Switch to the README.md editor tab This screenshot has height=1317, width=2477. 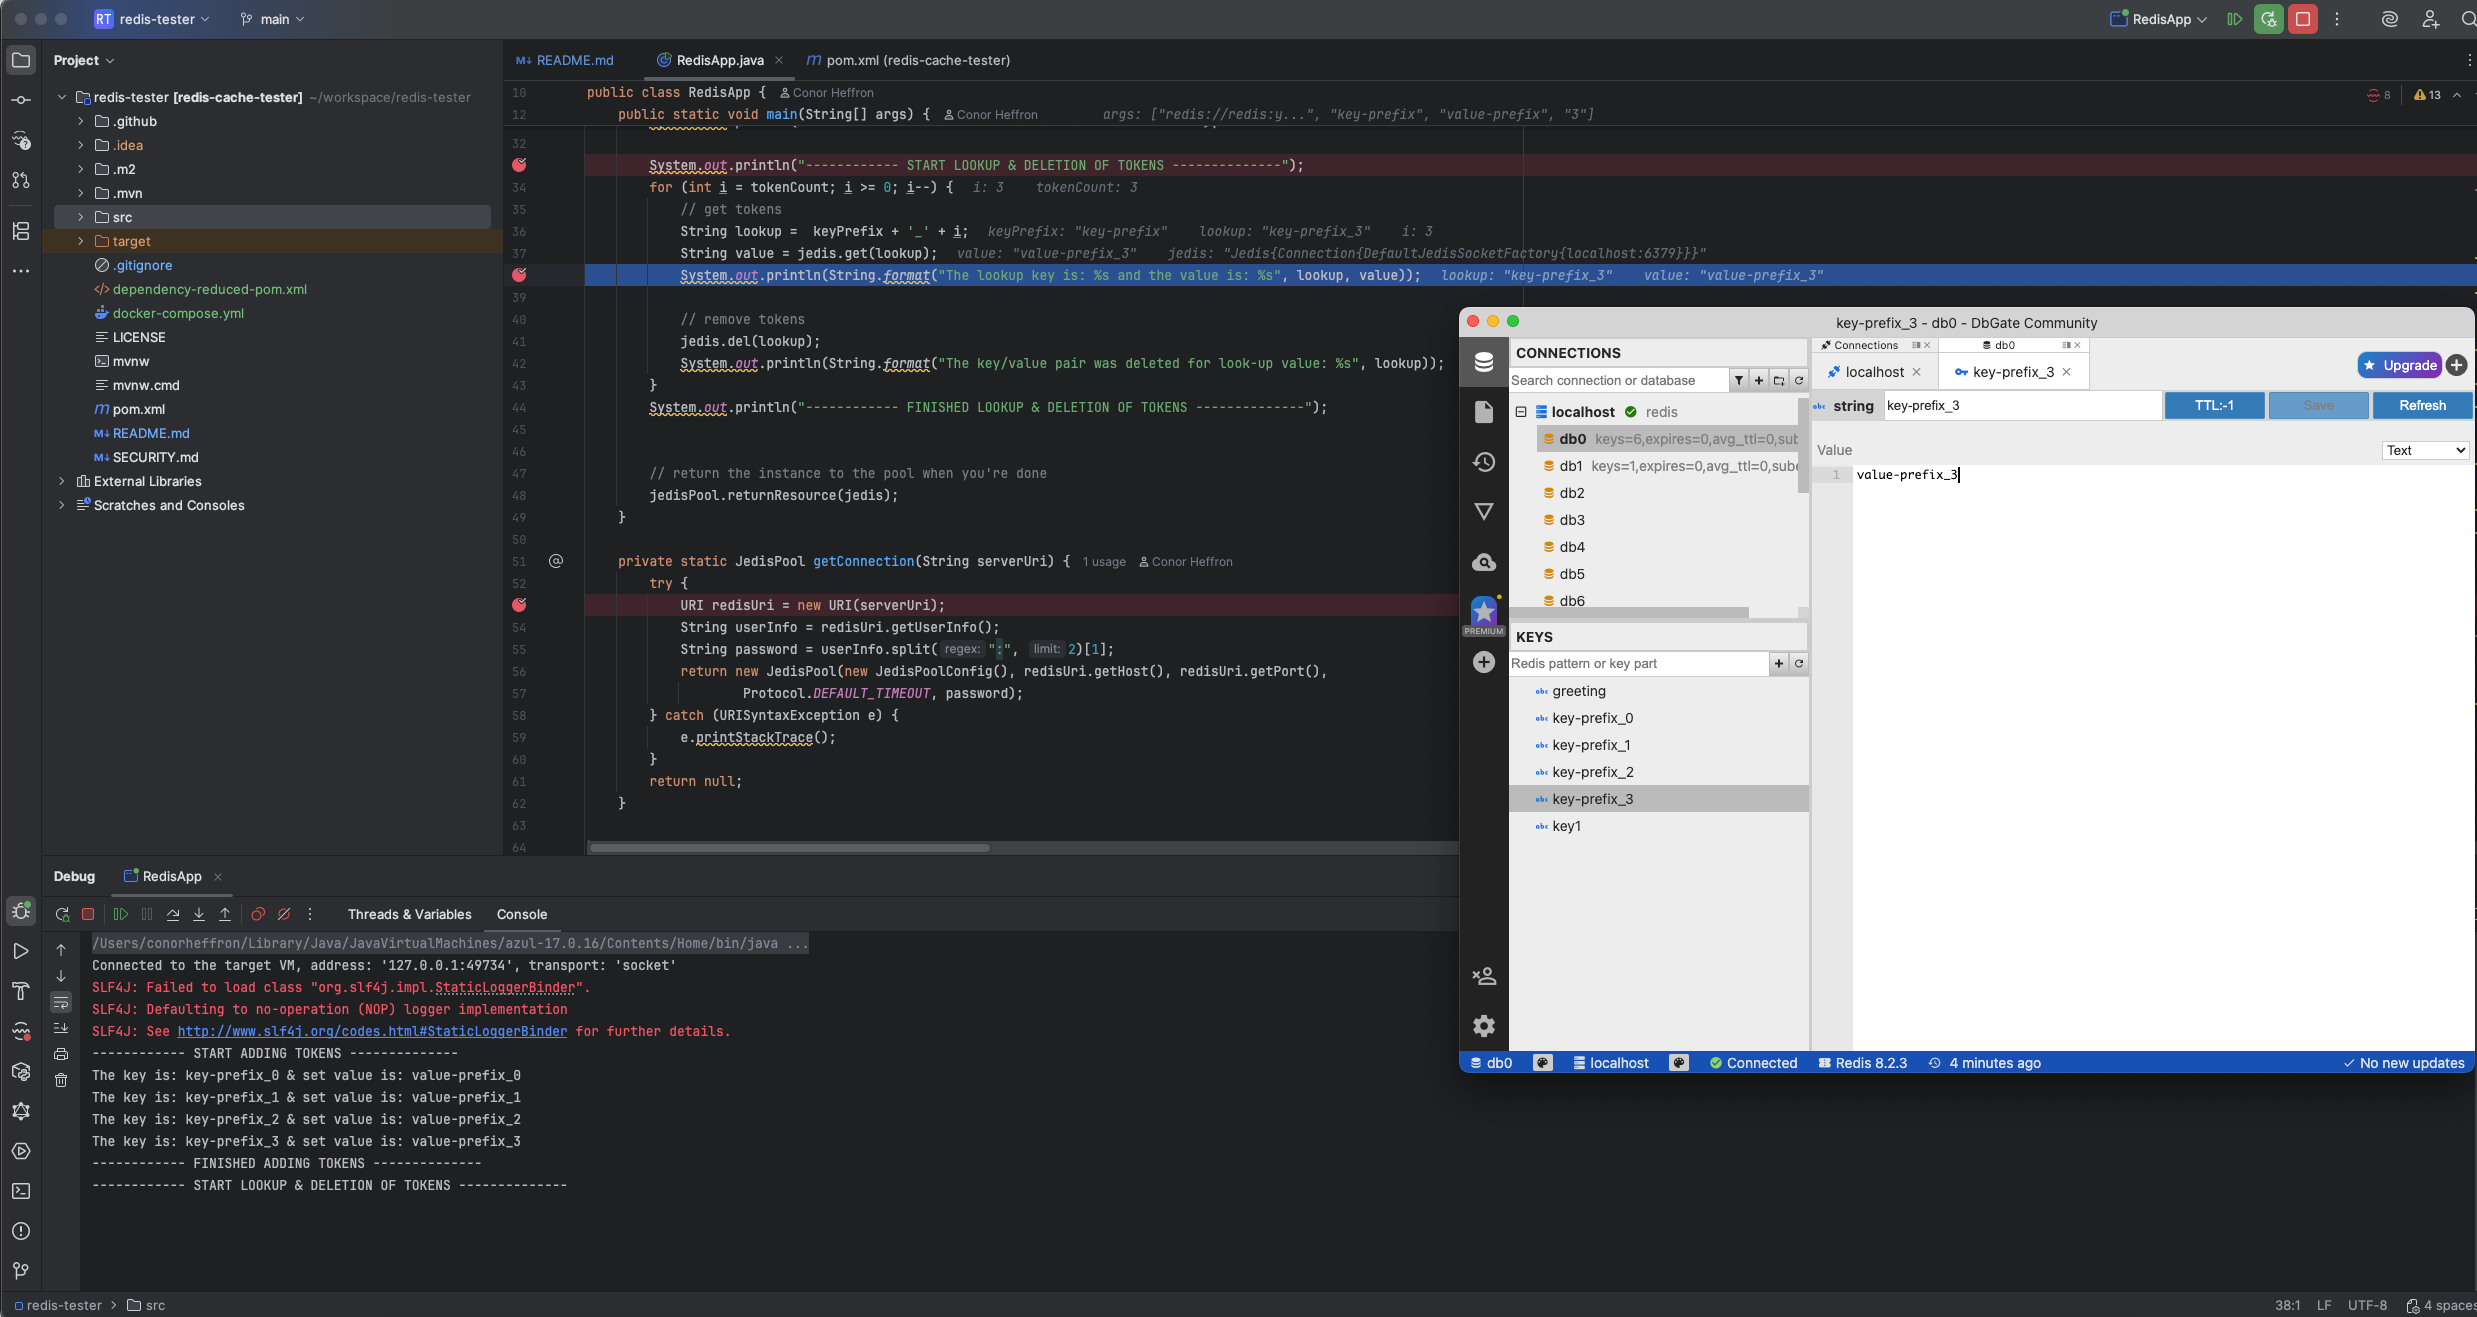point(573,60)
